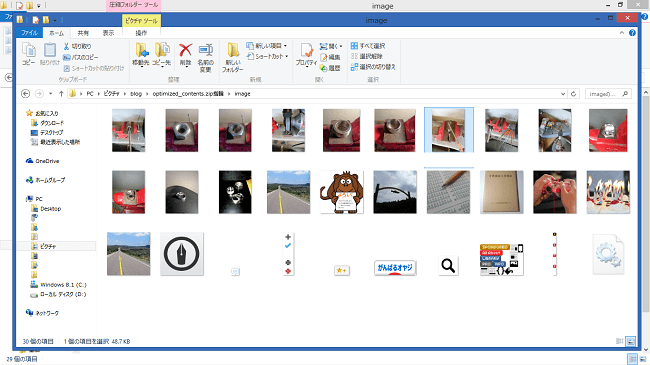The width and height of the screenshot is (650, 365).
Task: Open the 操作 (Manage) tab
Action: tap(141, 33)
